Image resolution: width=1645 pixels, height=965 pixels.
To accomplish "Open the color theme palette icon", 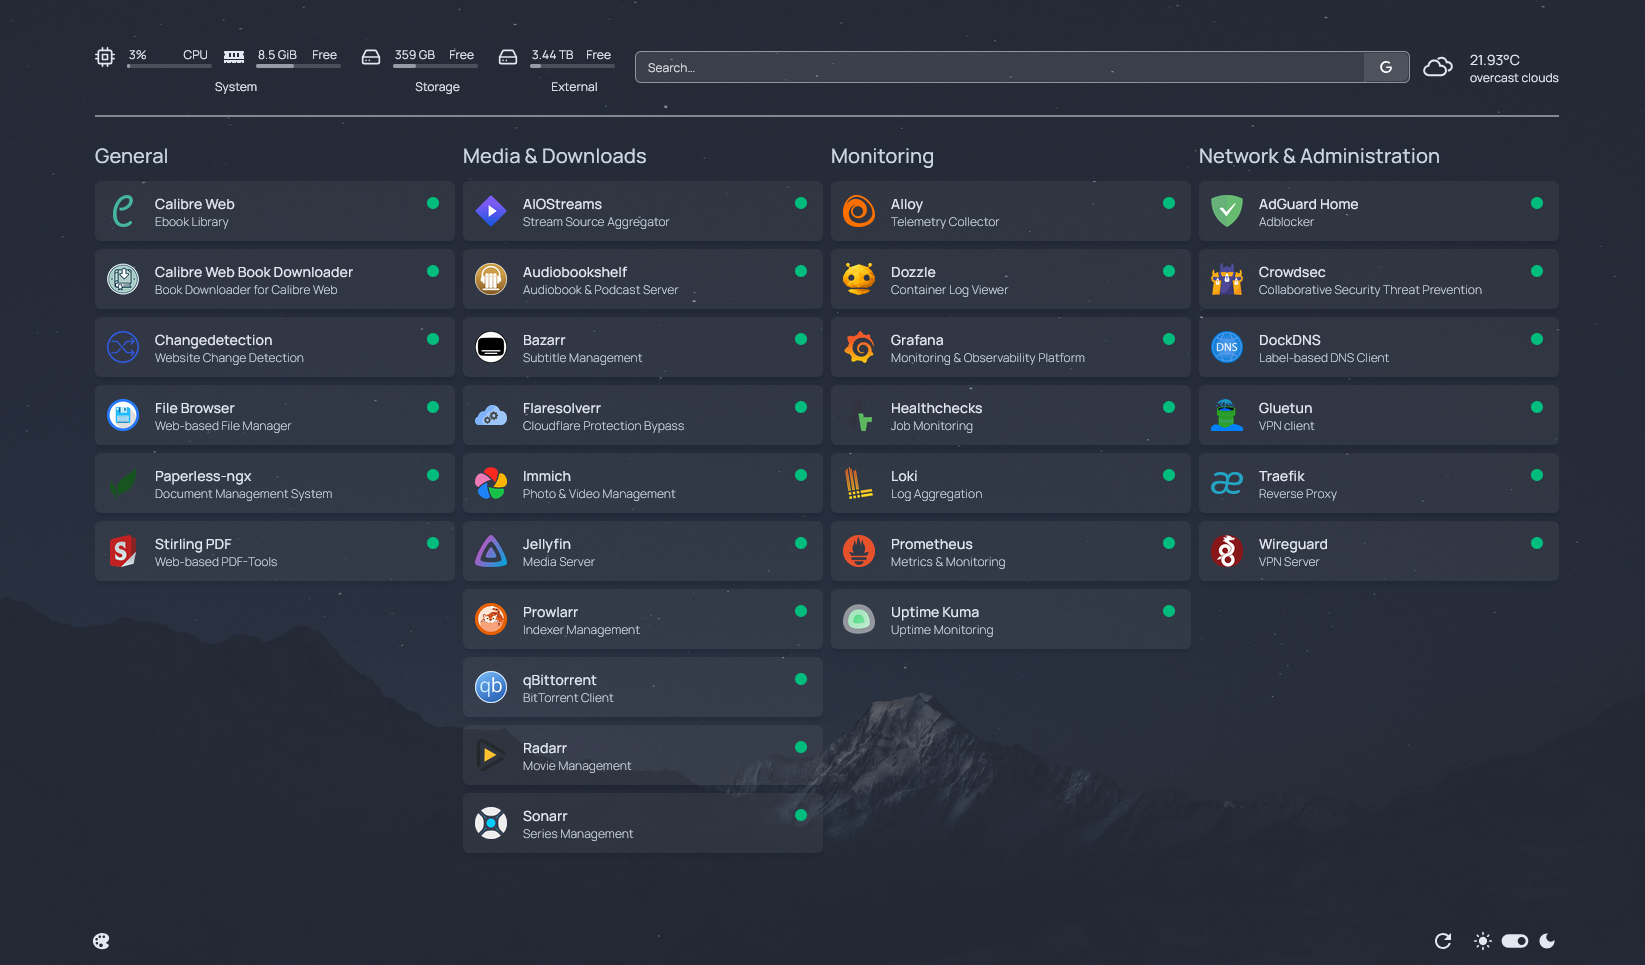I will [101, 941].
